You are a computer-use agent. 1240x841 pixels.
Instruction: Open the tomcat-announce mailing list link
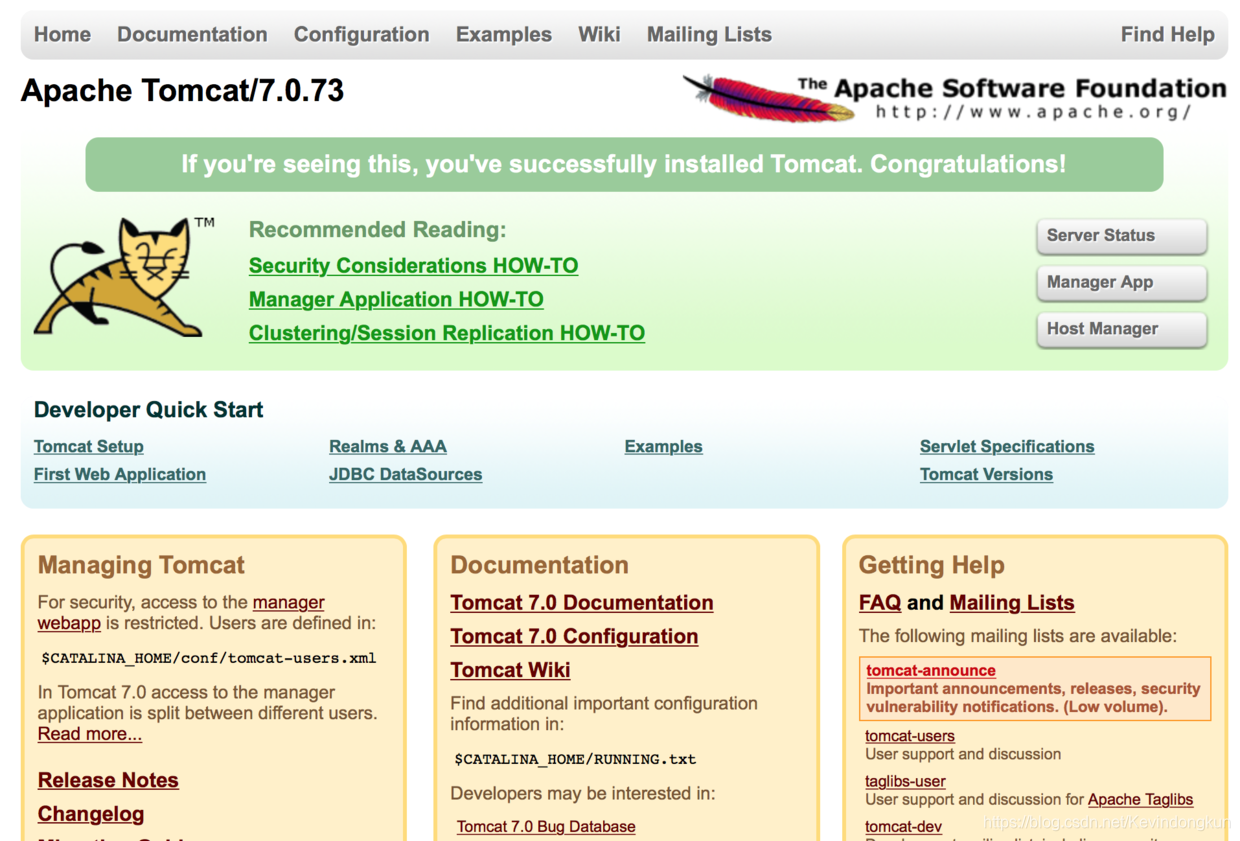click(931, 671)
